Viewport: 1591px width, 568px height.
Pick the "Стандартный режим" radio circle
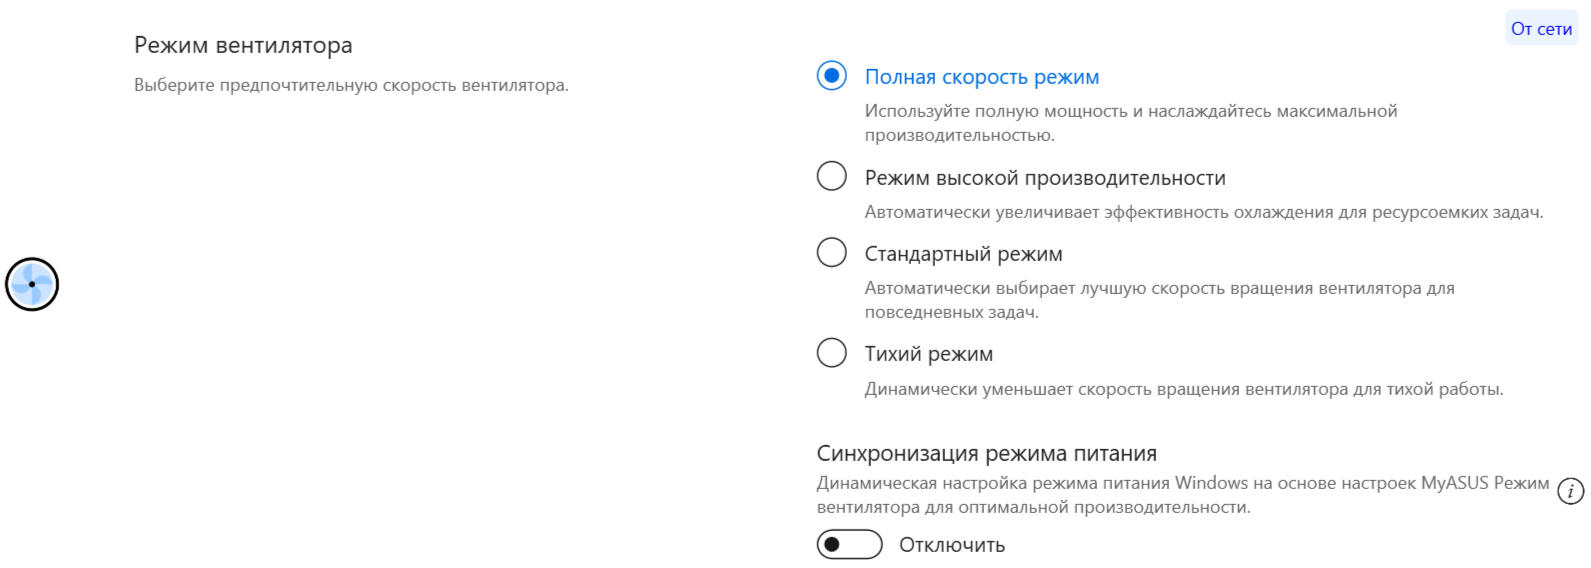point(832,252)
